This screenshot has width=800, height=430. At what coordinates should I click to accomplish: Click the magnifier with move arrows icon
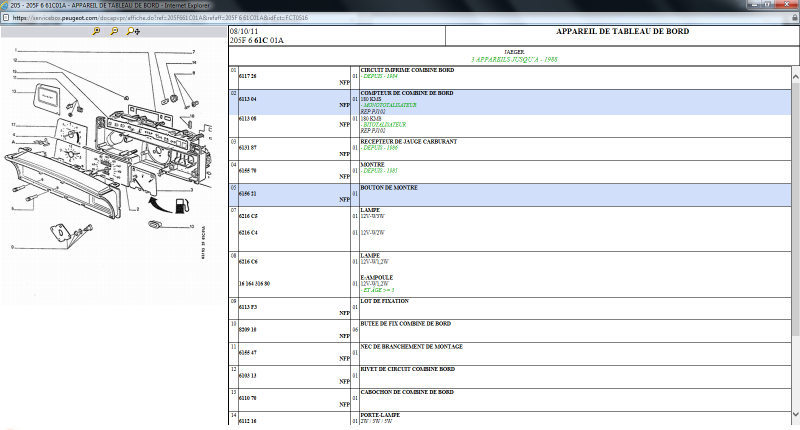pos(133,32)
